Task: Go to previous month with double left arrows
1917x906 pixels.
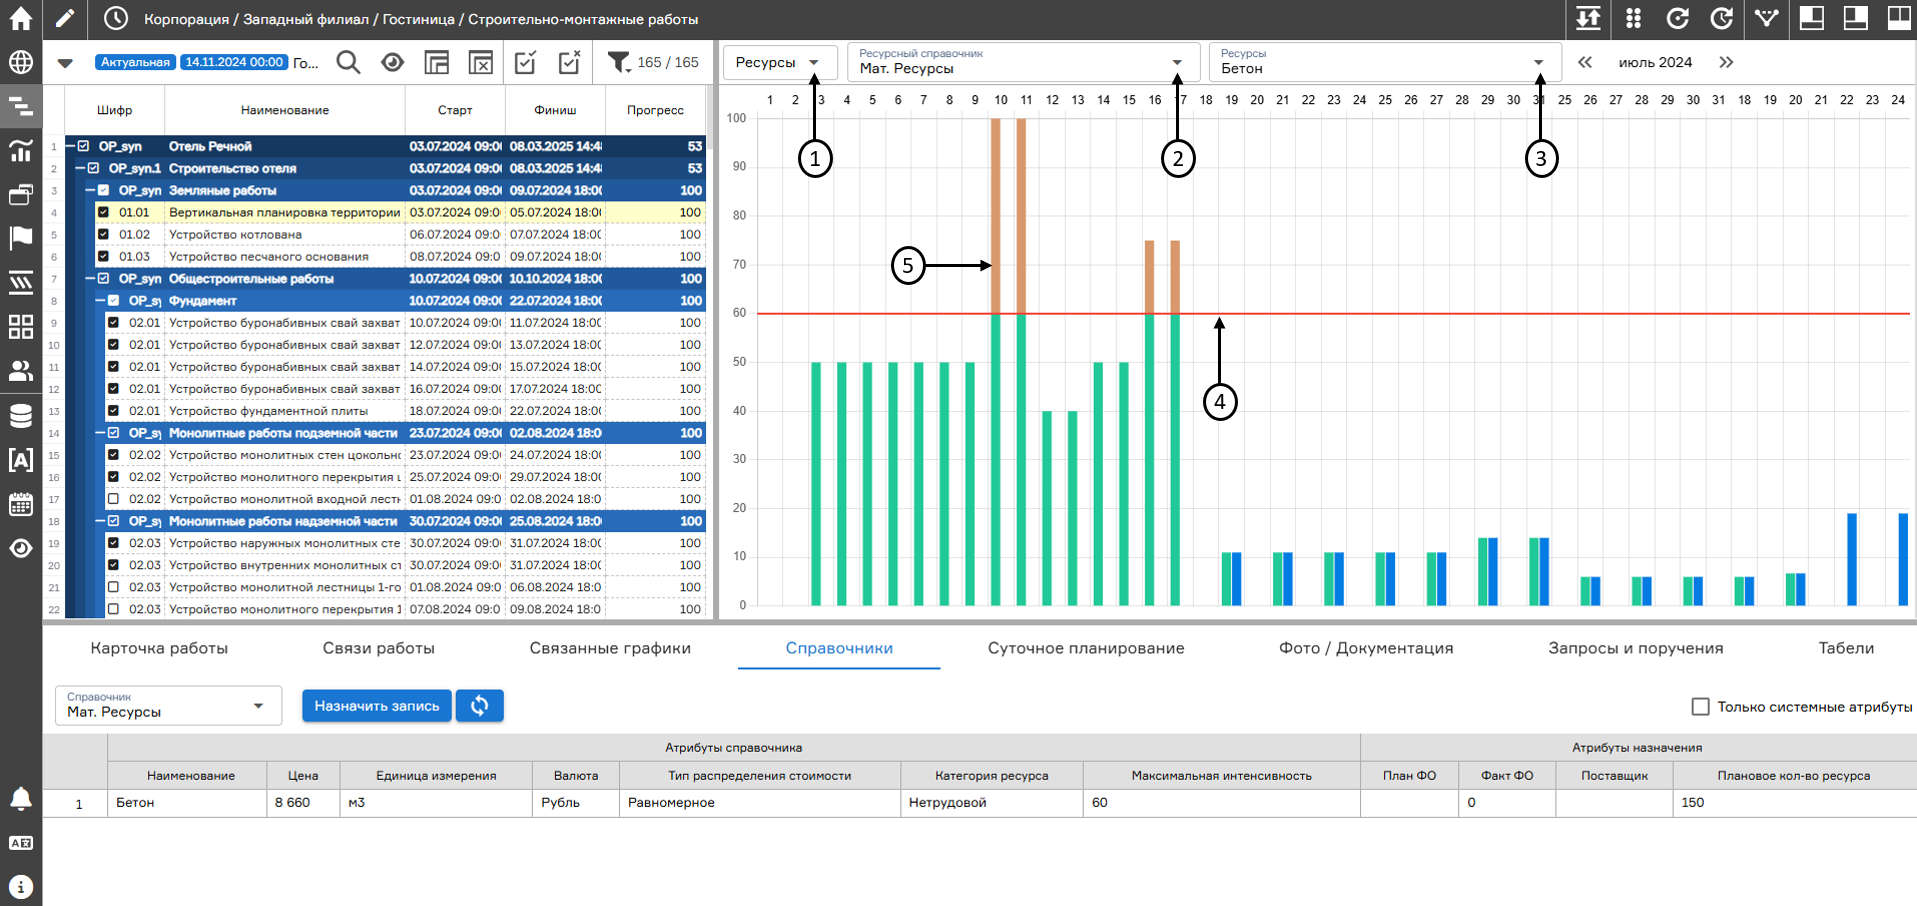Action: [1585, 62]
